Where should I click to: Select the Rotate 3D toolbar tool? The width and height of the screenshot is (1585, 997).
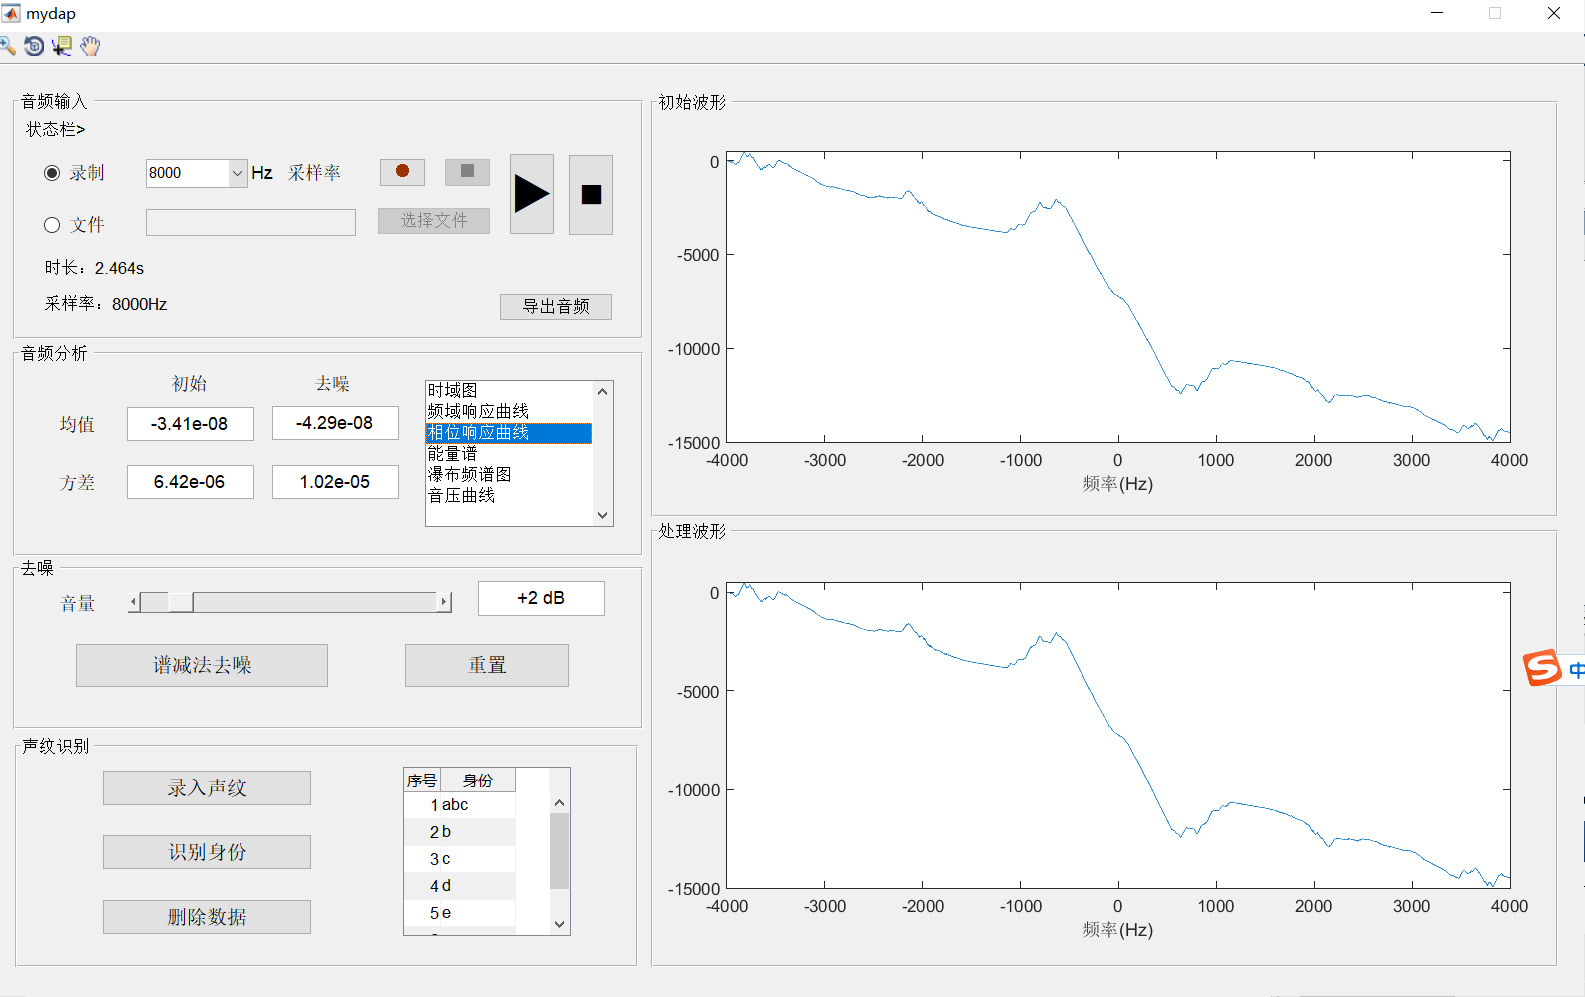pos(34,46)
